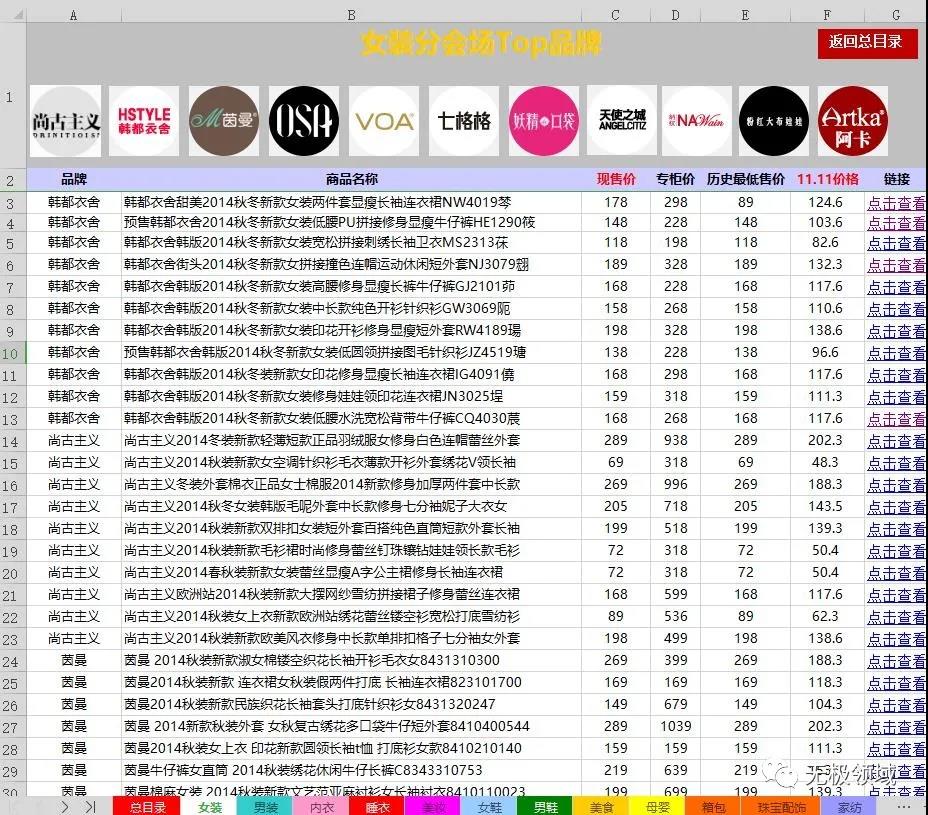Switch to the 总目录 sheet tab
Image resolution: width=928 pixels, height=815 pixels.
point(148,806)
